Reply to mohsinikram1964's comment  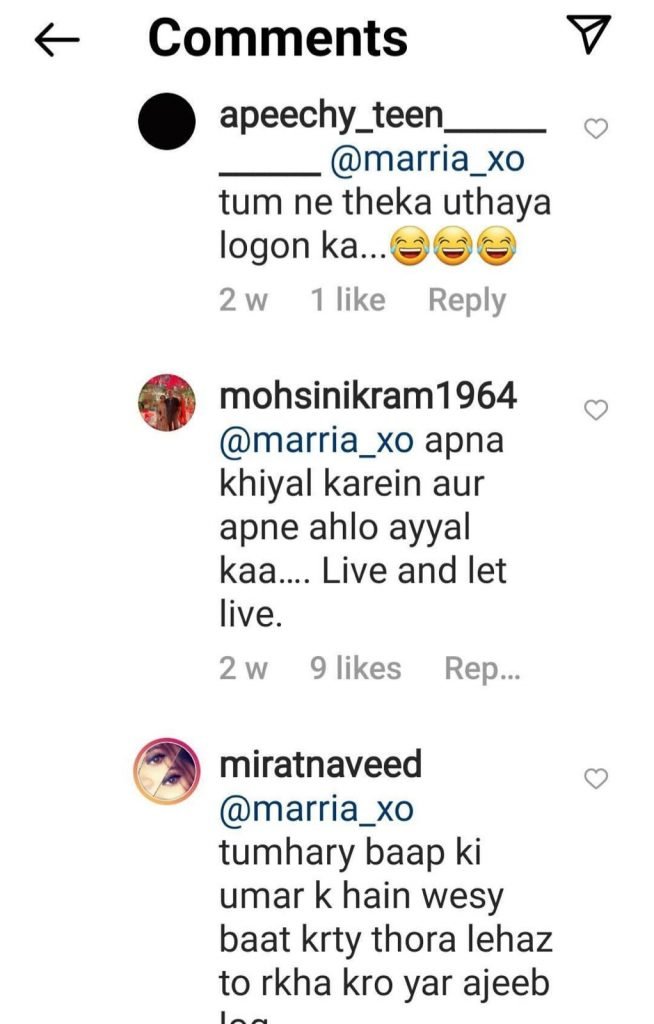(482, 668)
